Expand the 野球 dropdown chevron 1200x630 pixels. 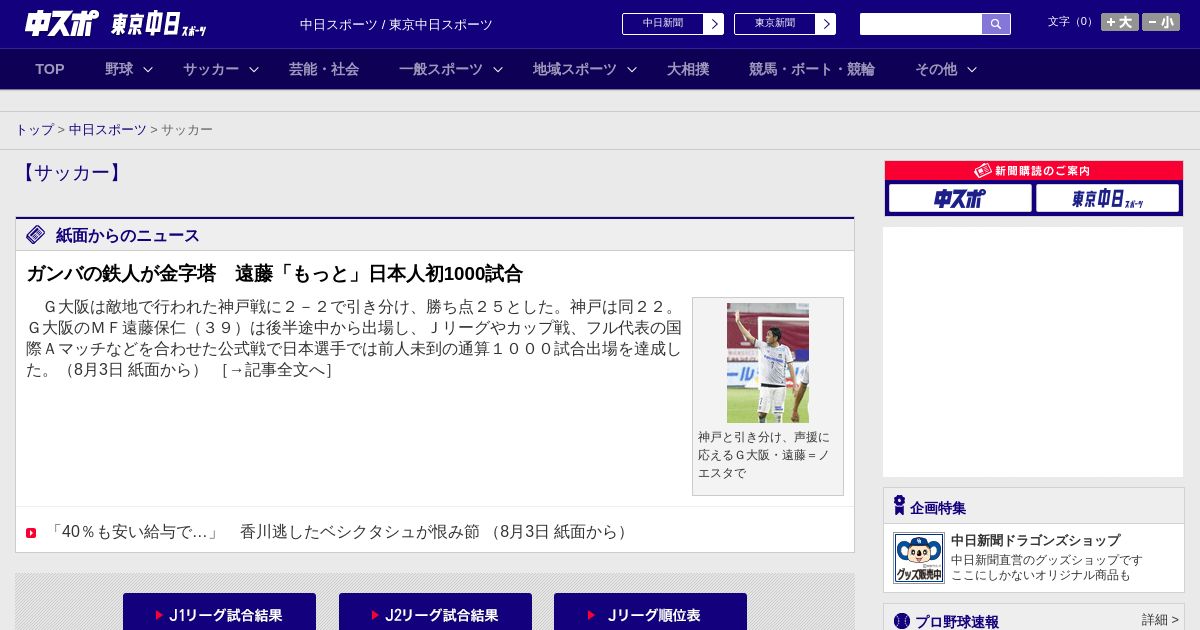(148, 70)
